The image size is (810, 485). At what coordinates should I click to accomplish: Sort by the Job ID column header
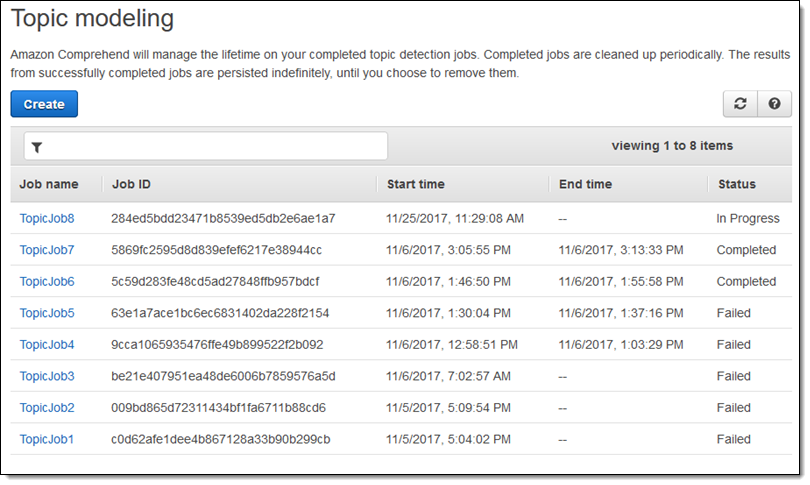coord(131,185)
